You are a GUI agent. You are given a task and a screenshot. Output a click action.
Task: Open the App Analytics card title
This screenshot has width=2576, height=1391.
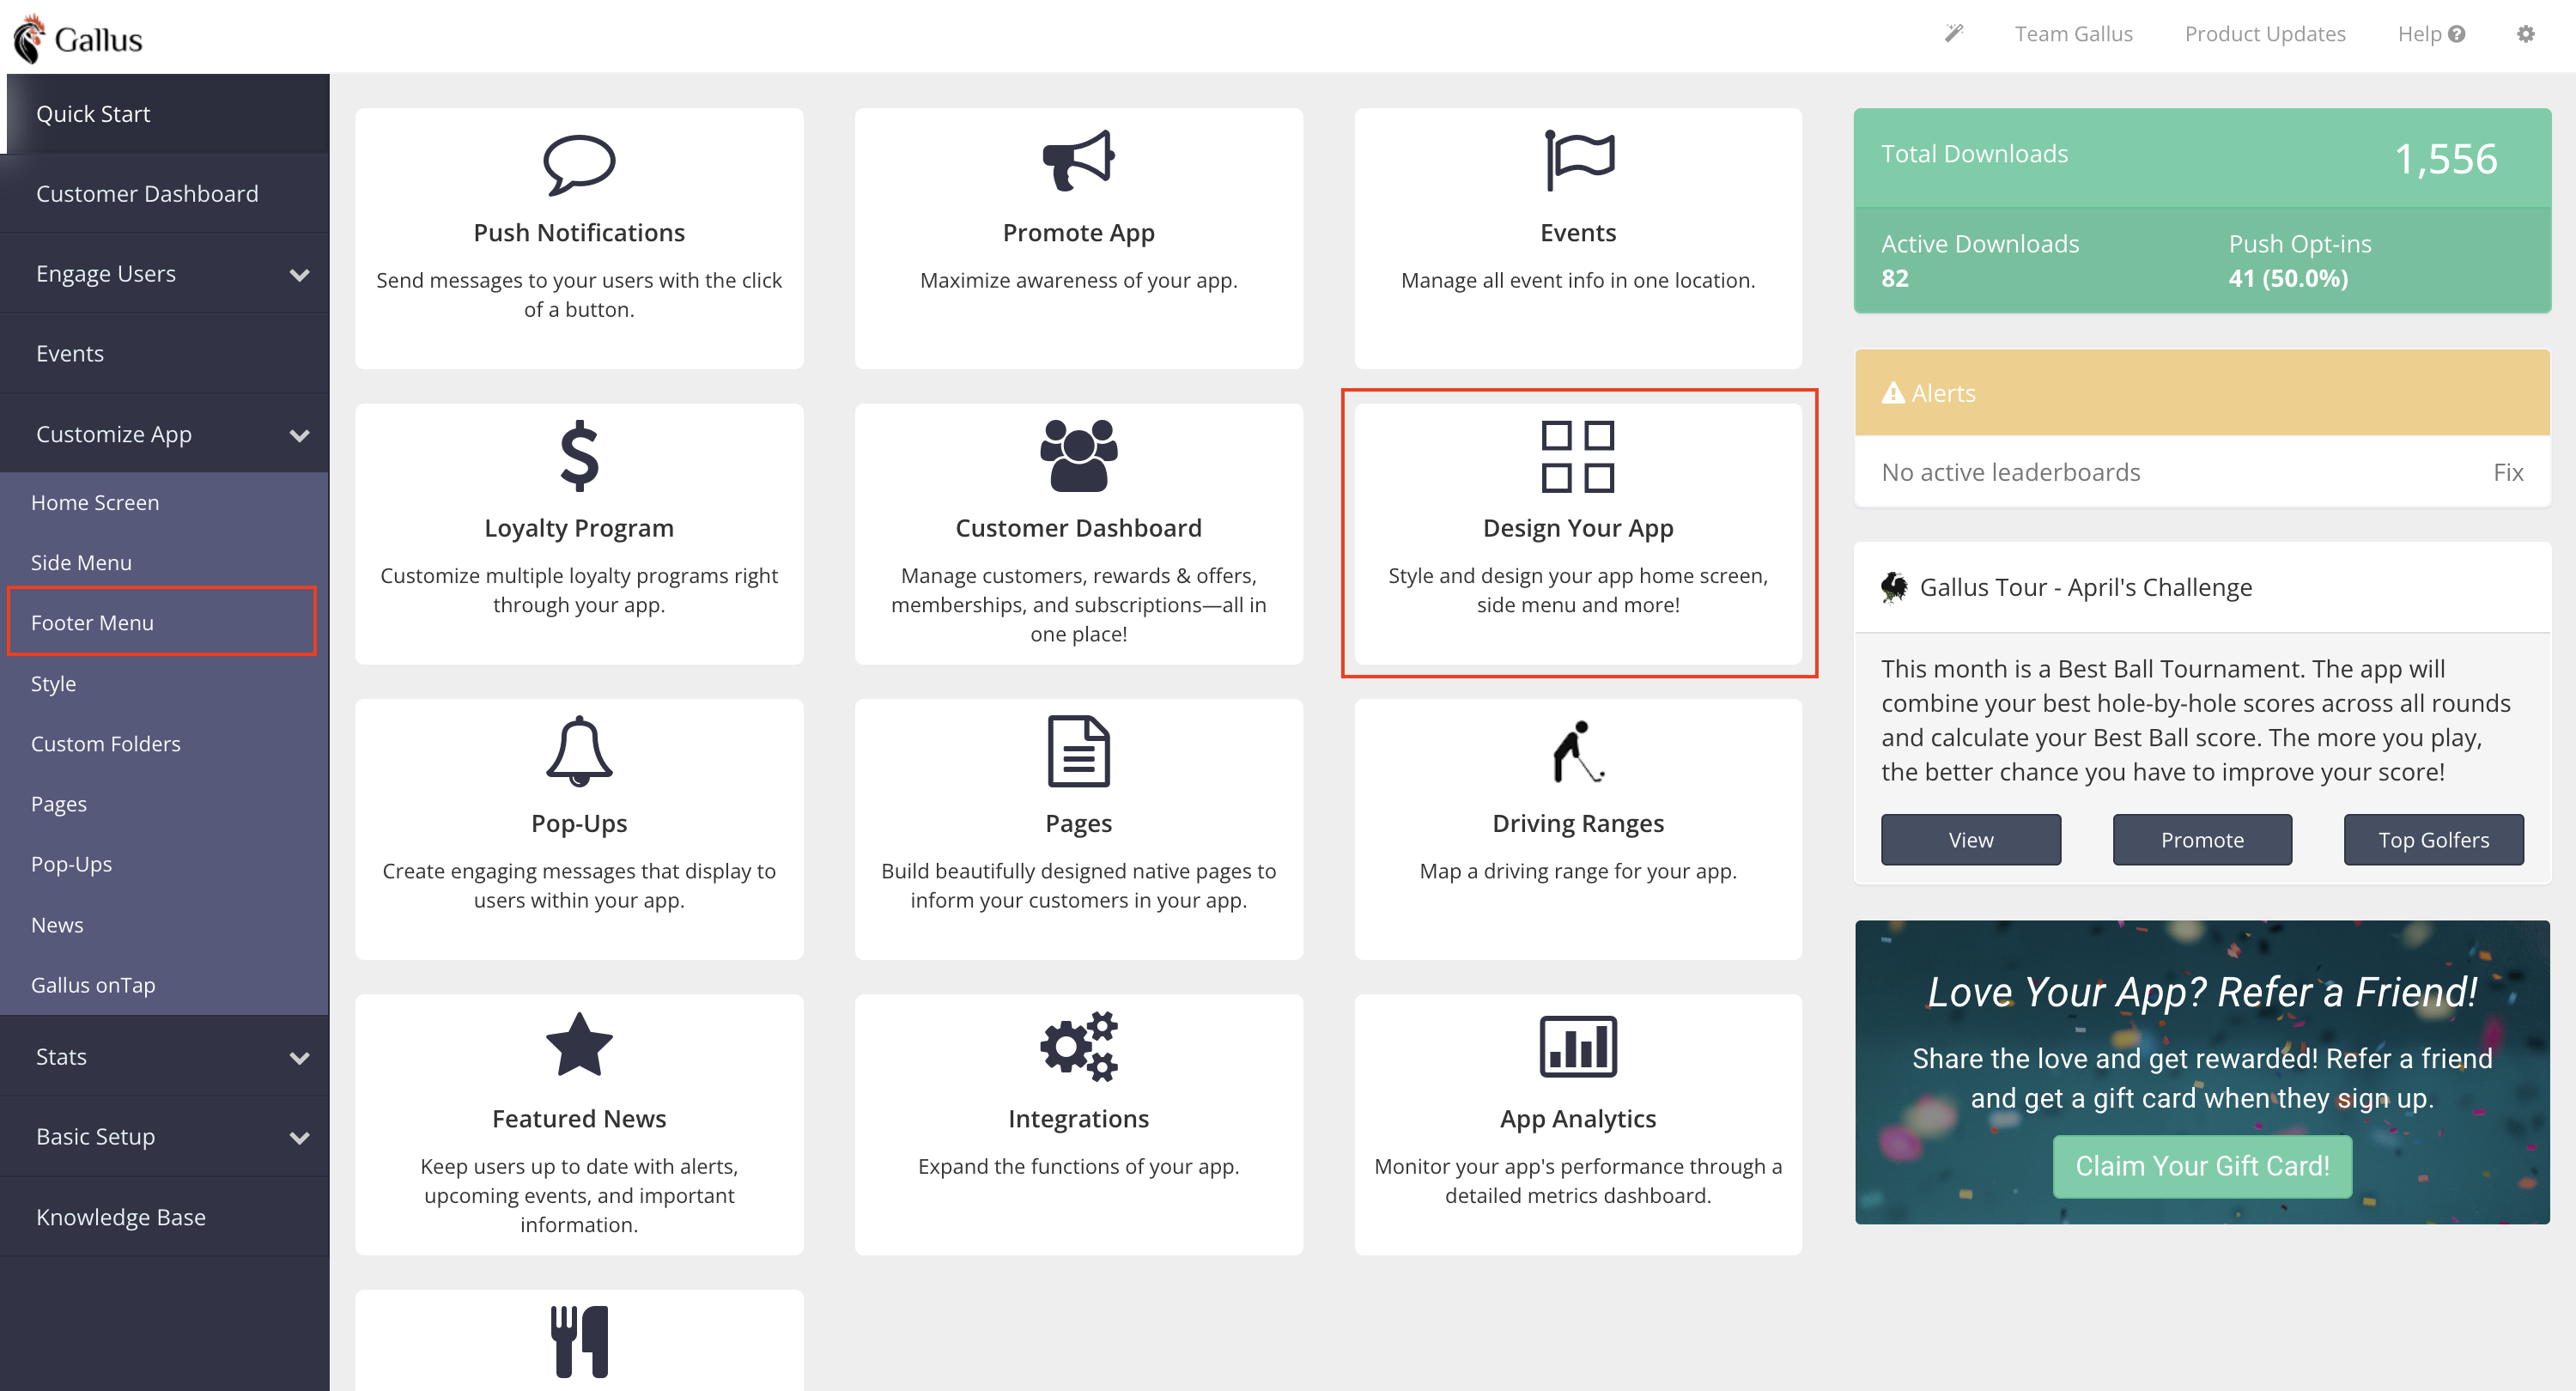[x=1578, y=1118]
